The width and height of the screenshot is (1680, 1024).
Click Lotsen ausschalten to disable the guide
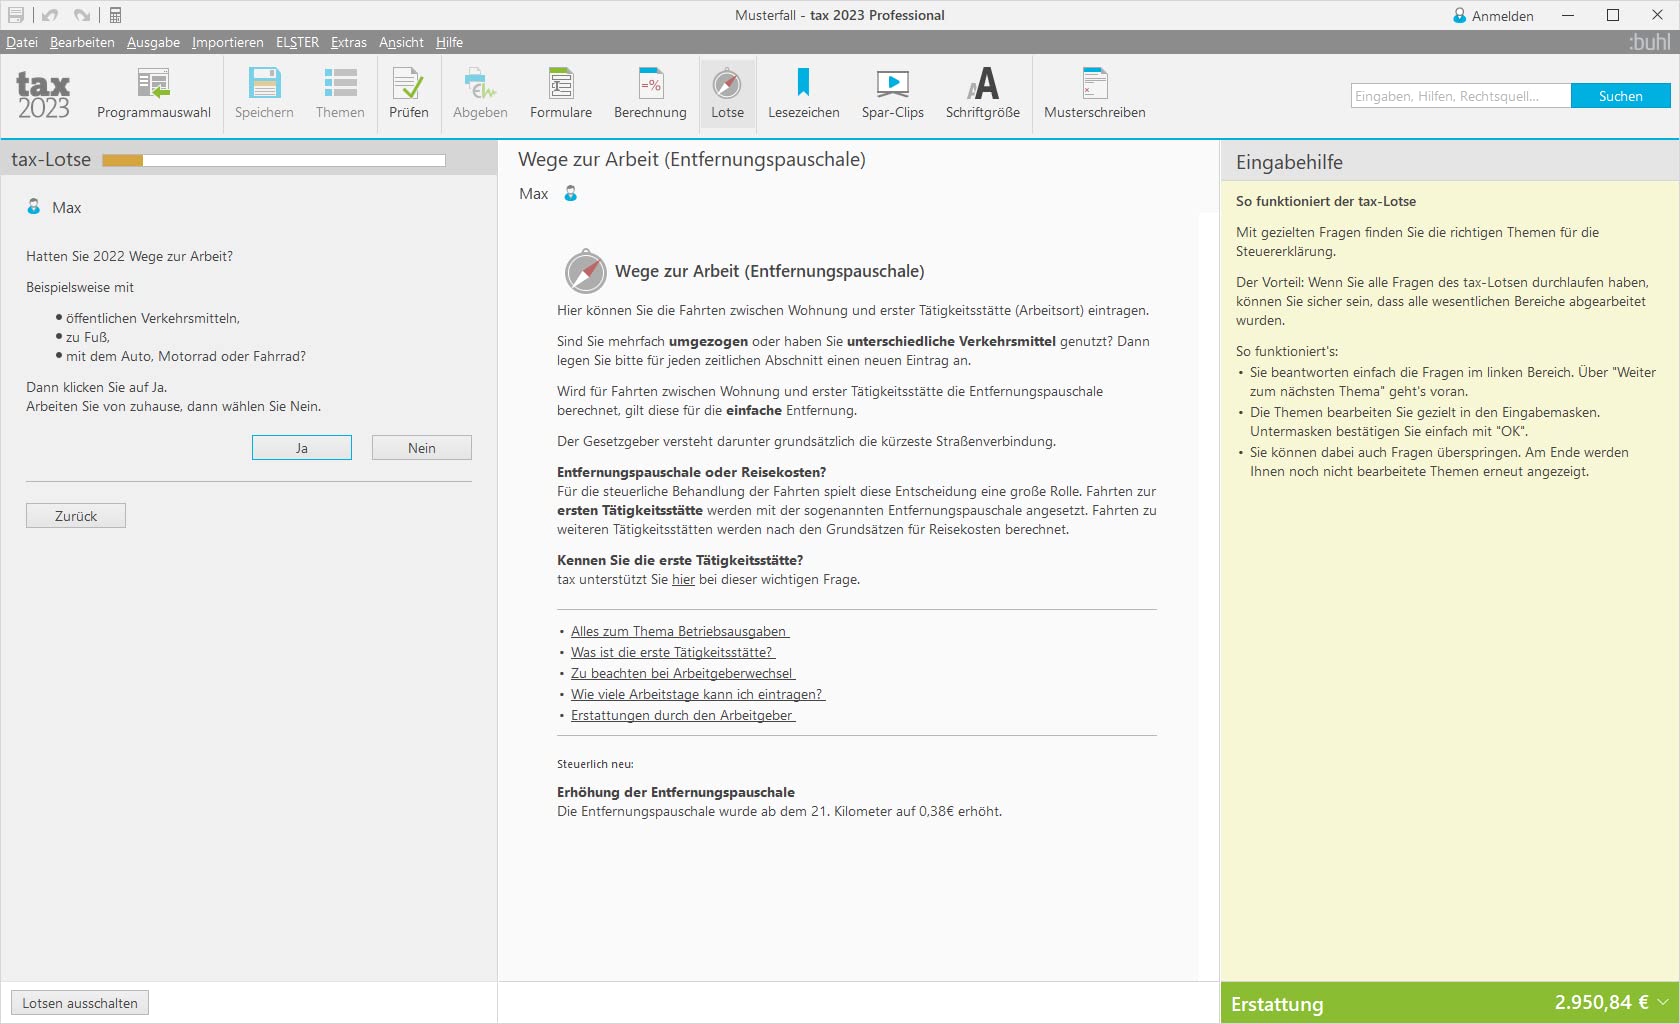pyautogui.click(x=80, y=1003)
